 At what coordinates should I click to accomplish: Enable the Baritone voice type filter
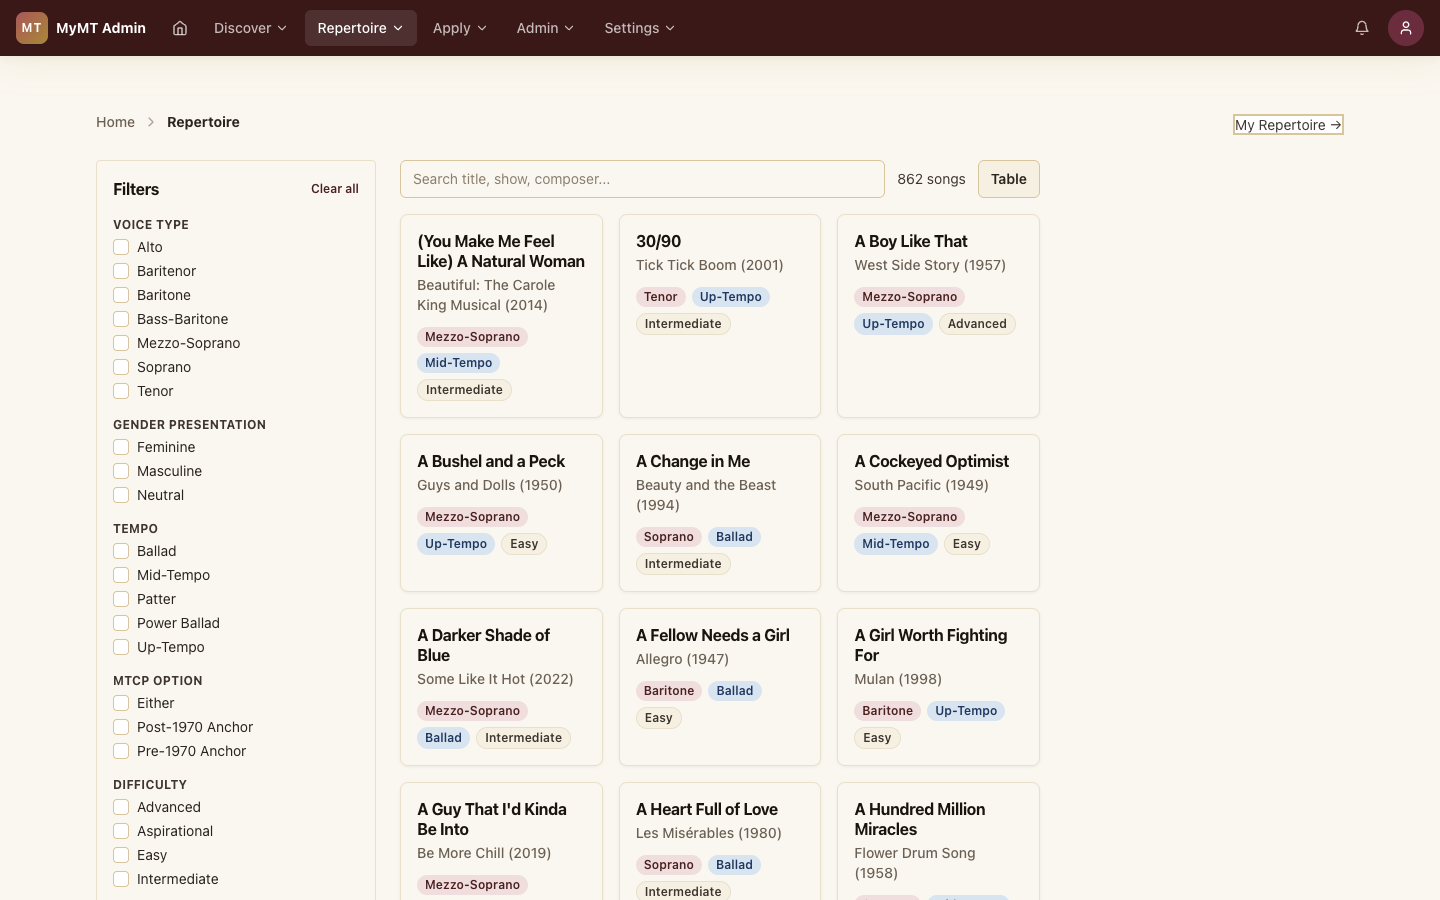coord(121,295)
